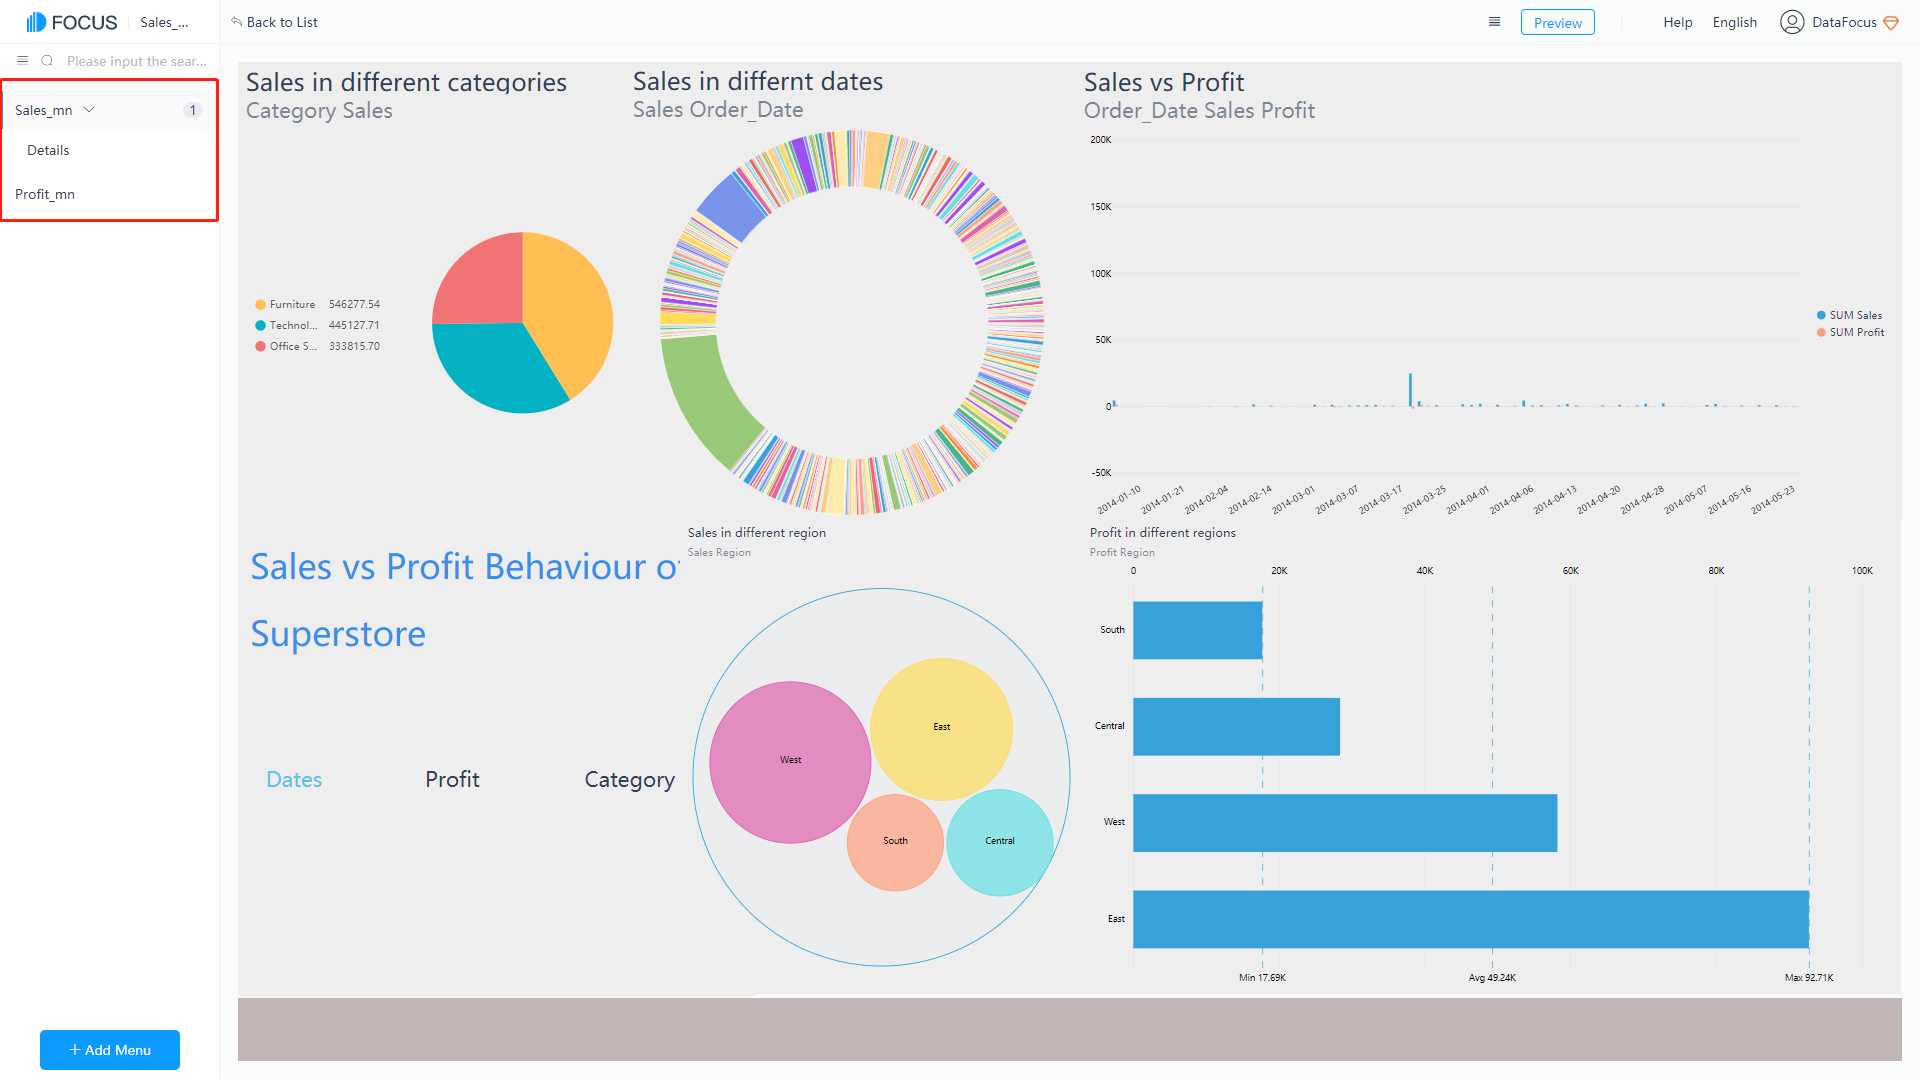This screenshot has width=1920, height=1079.
Task: Click the plus icon in Add Menu
Action: point(74,1050)
